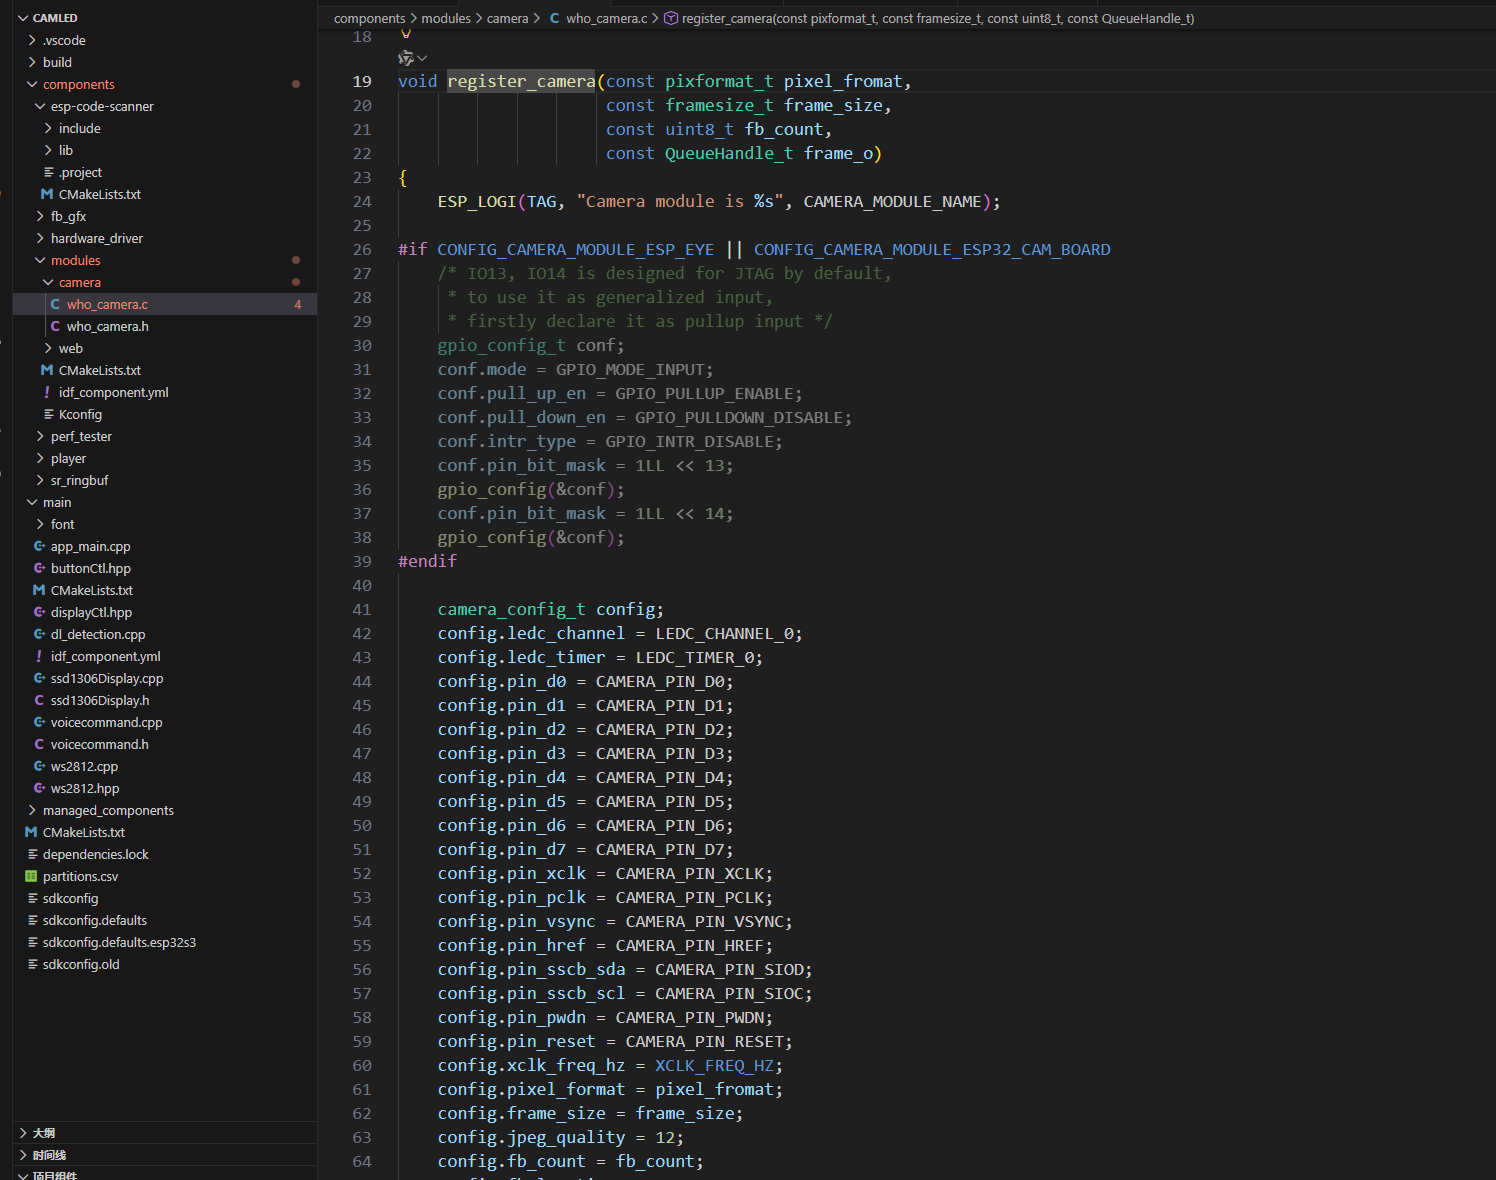Image resolution: width=1496 pixels, height=1180 pixels.
Task: Click the exclamation icon of main's idf_component.yml
Action: (39, 657)
